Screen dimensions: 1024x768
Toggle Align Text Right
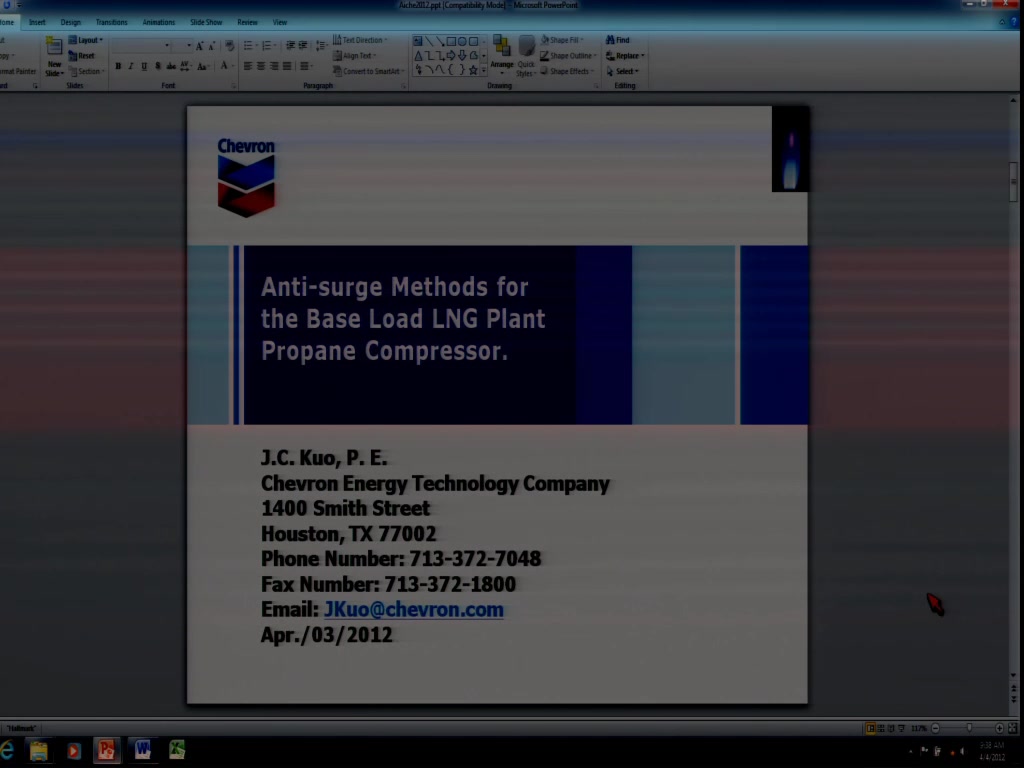[x=274, y=66]
